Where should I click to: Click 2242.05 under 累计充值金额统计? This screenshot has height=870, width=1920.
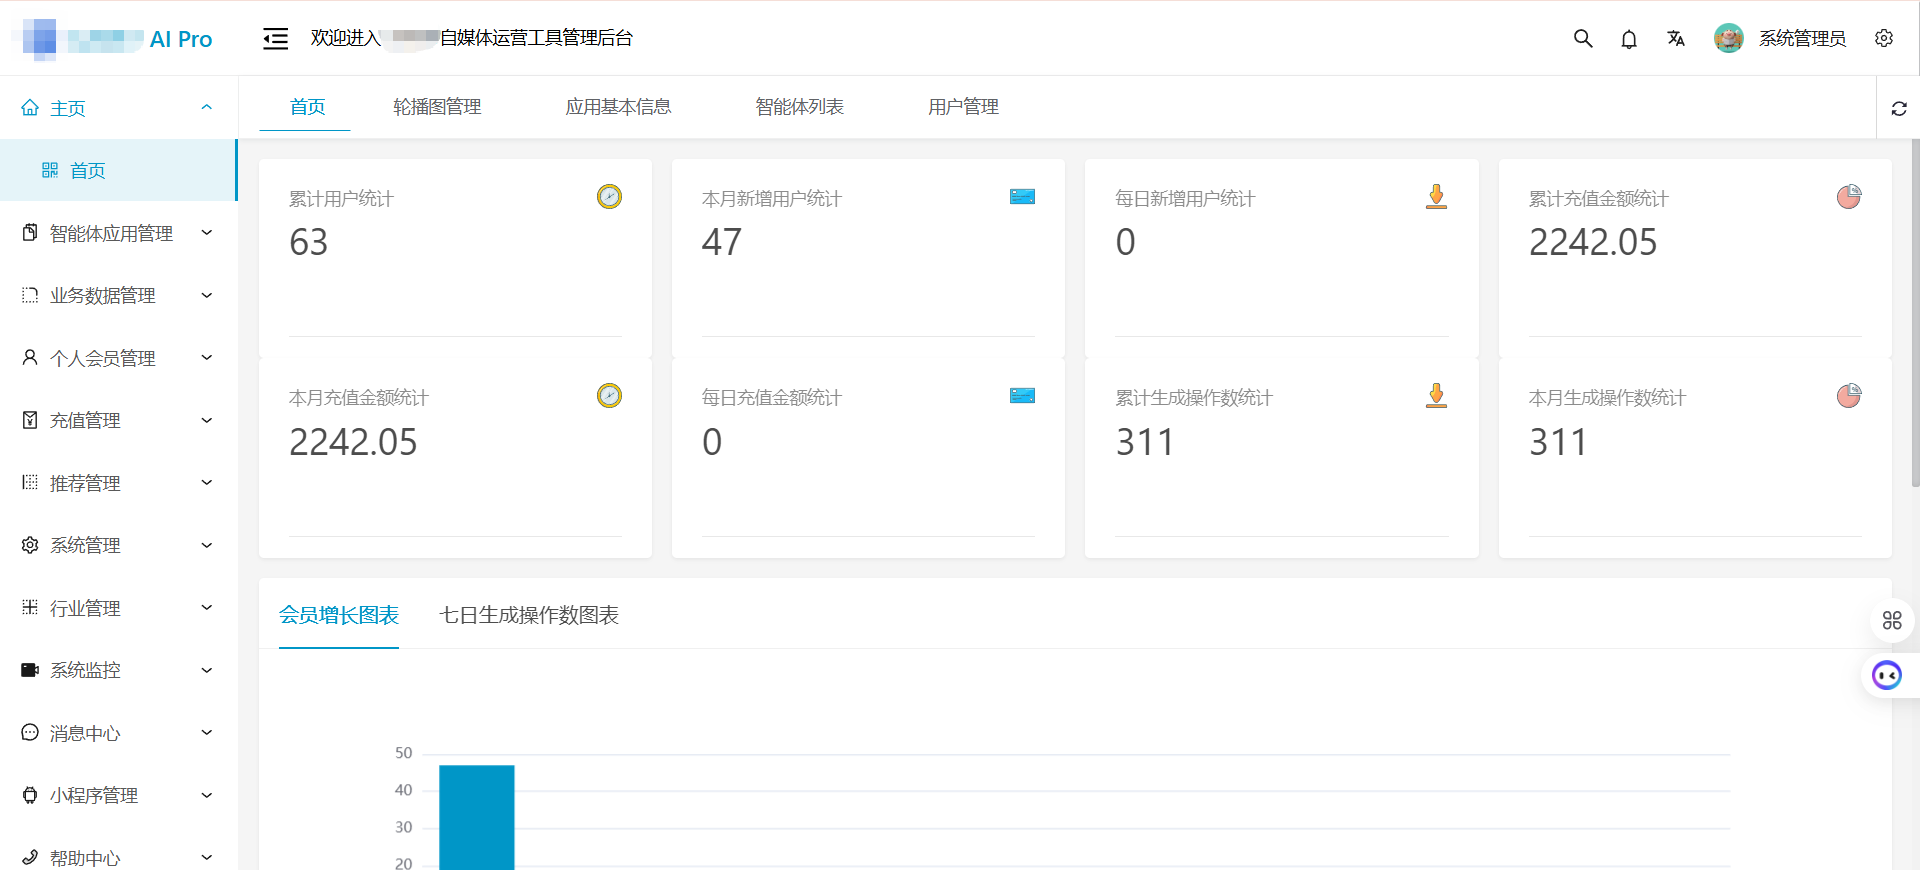pos(1593,242)
